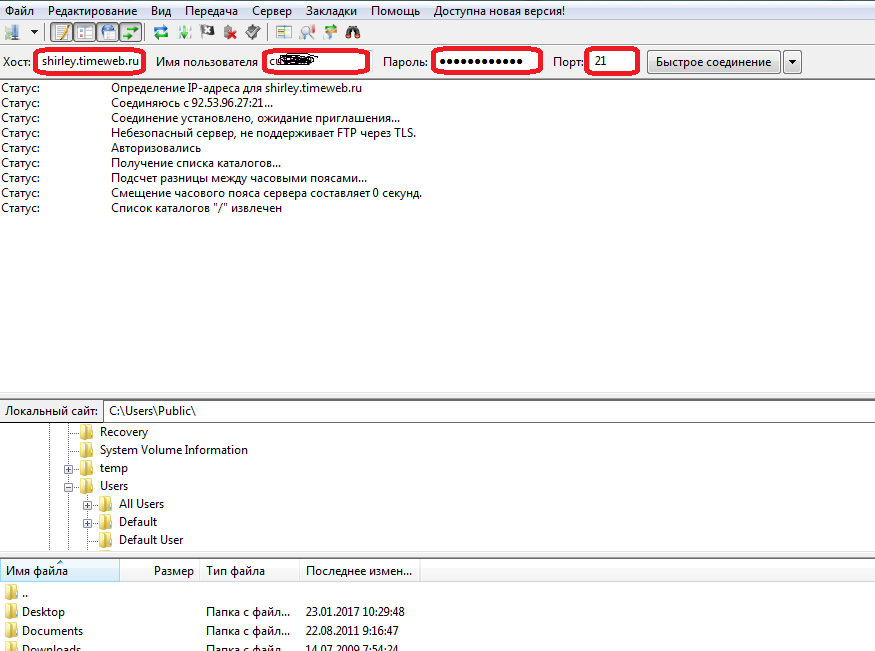Screen dimensions: 875x651
Task: Toggle directory comparison mode
Action: (x=282, y=31)
